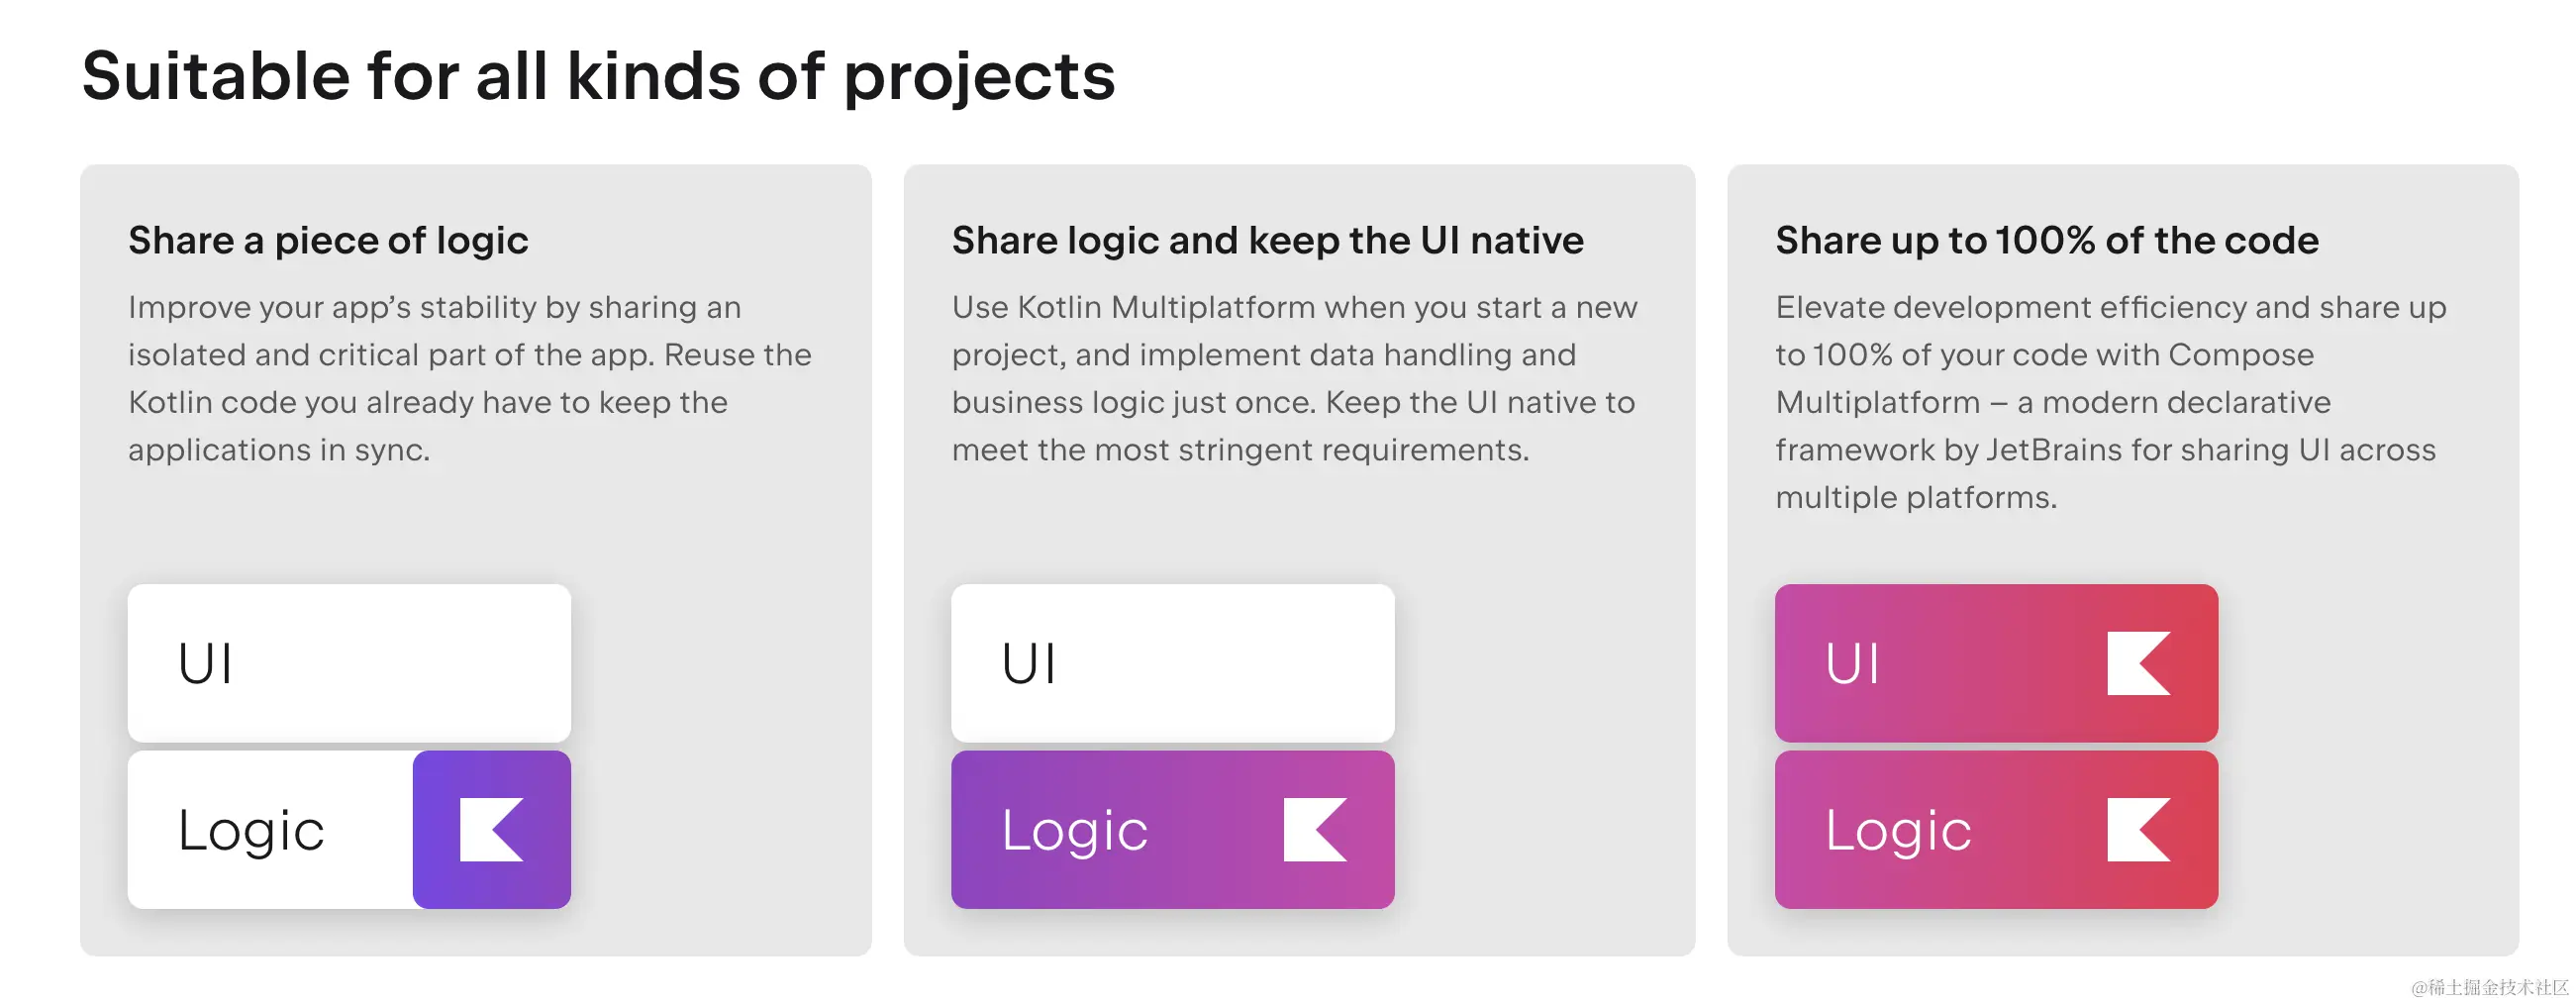Click the Compose Multiplatform description paragraph
The width and height of the screenshot is (2576, 1004).
tap(2110, 402)
